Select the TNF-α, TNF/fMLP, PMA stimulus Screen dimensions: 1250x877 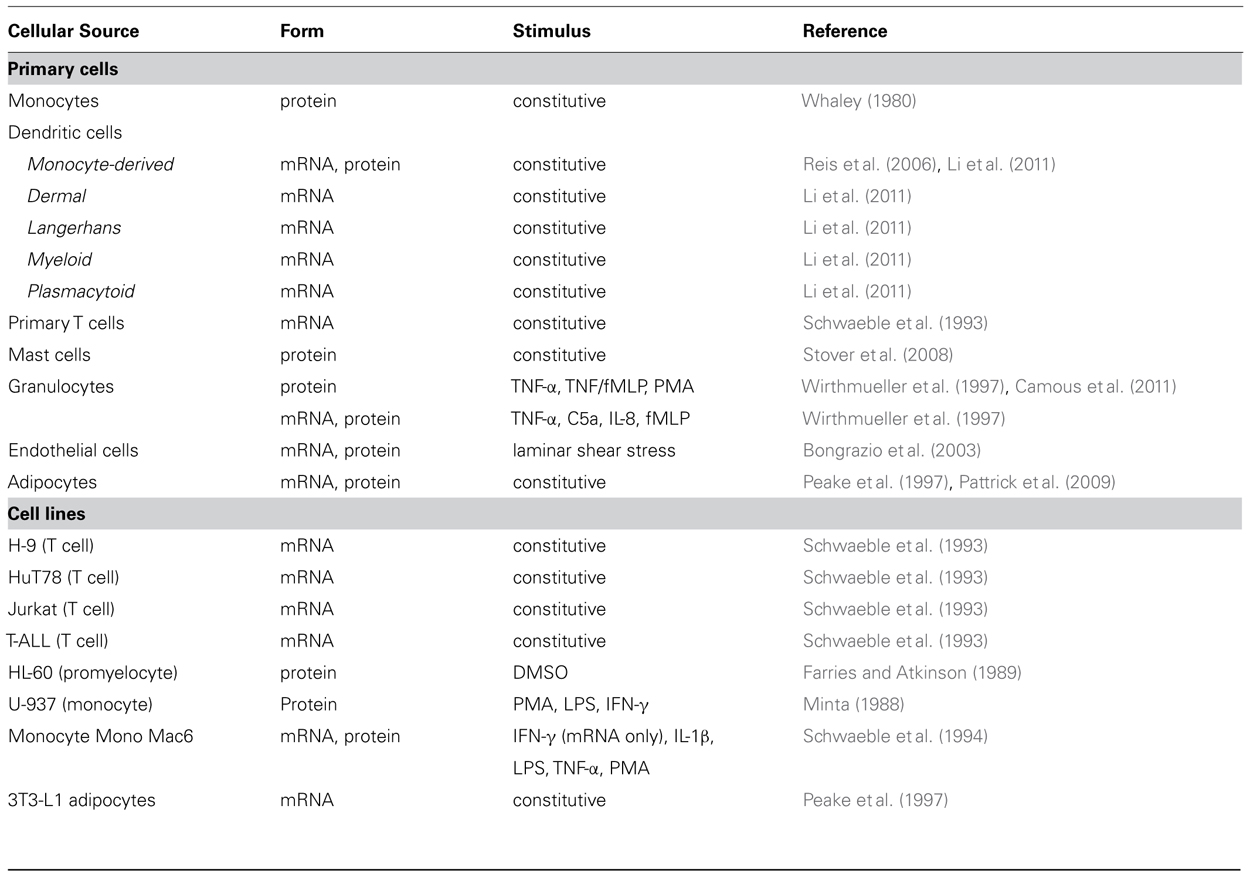[604, 387]
